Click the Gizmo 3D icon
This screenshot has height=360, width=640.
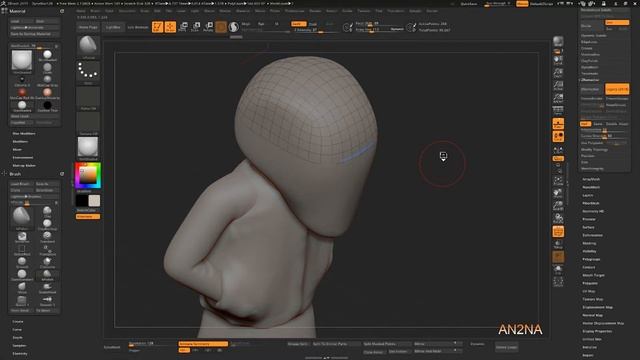coord(221,27)
